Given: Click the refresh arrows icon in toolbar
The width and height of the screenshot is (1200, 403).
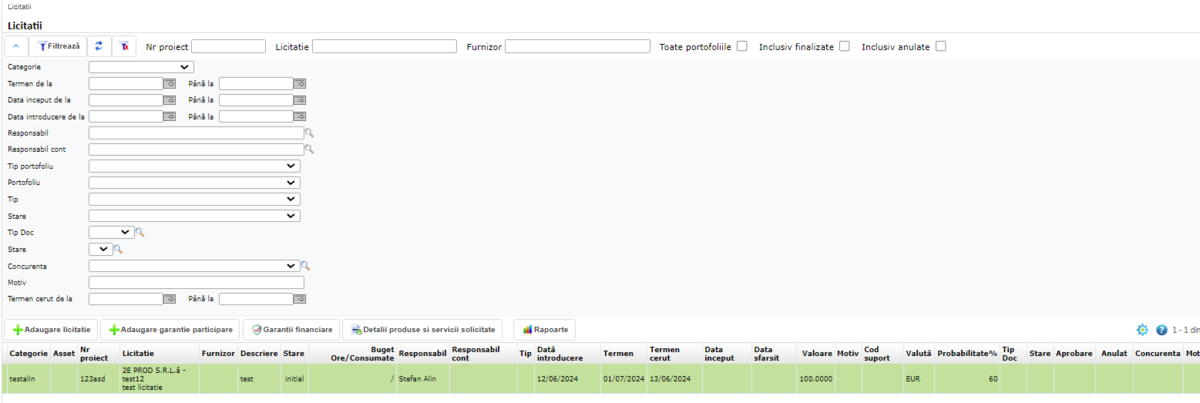Looking at the screenshot, I should (x=98, y=47).
